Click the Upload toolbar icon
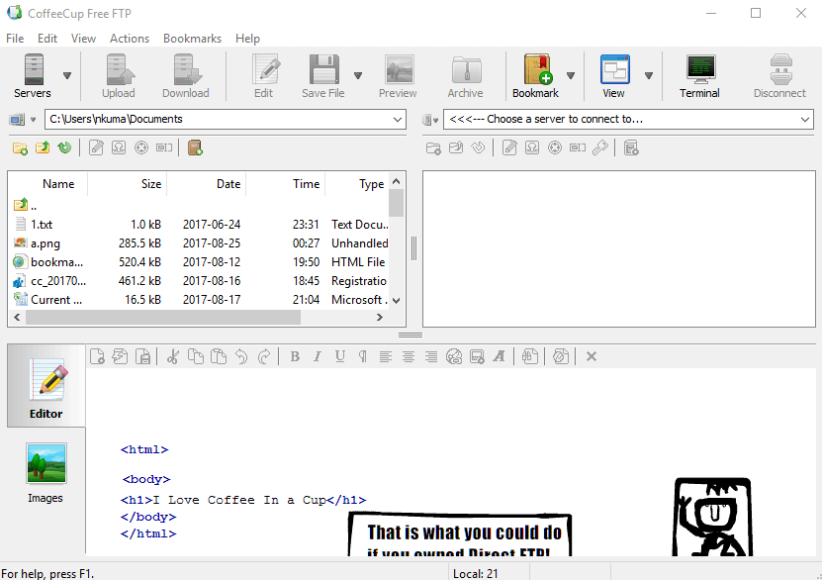The image size is (822, 580). [118, 76]
